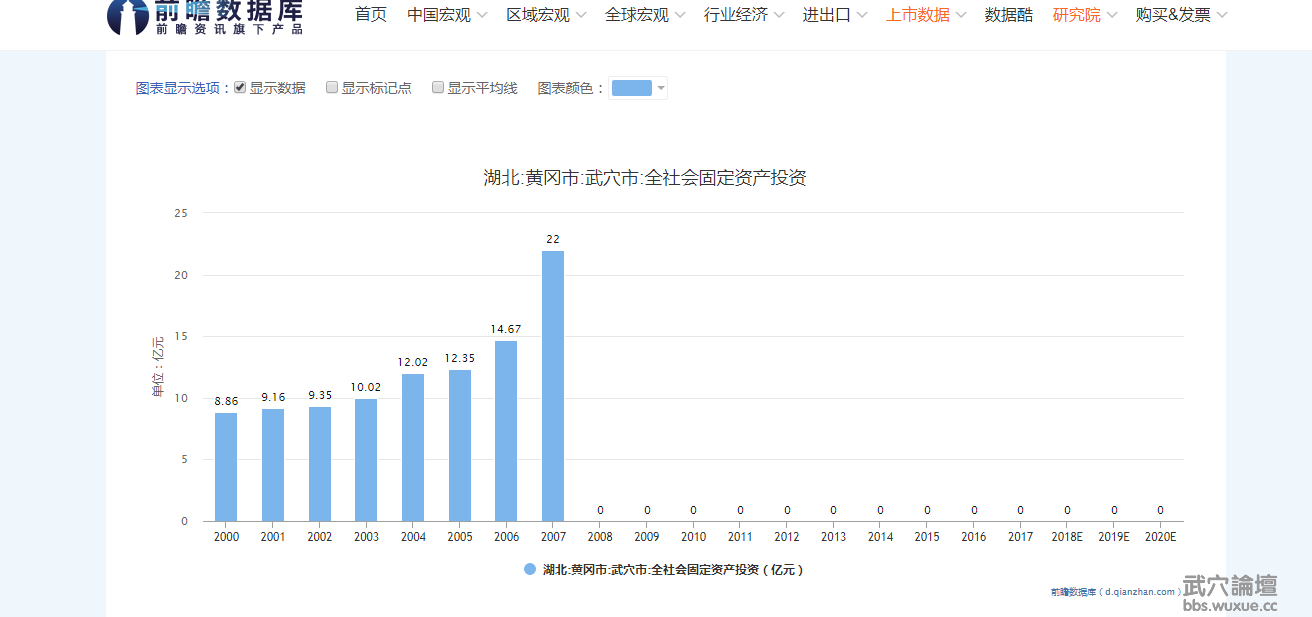This screenshot has width=1312, height=617.
Task: Click the 图表显示选项 label
Action: click(x=177, y=88)
